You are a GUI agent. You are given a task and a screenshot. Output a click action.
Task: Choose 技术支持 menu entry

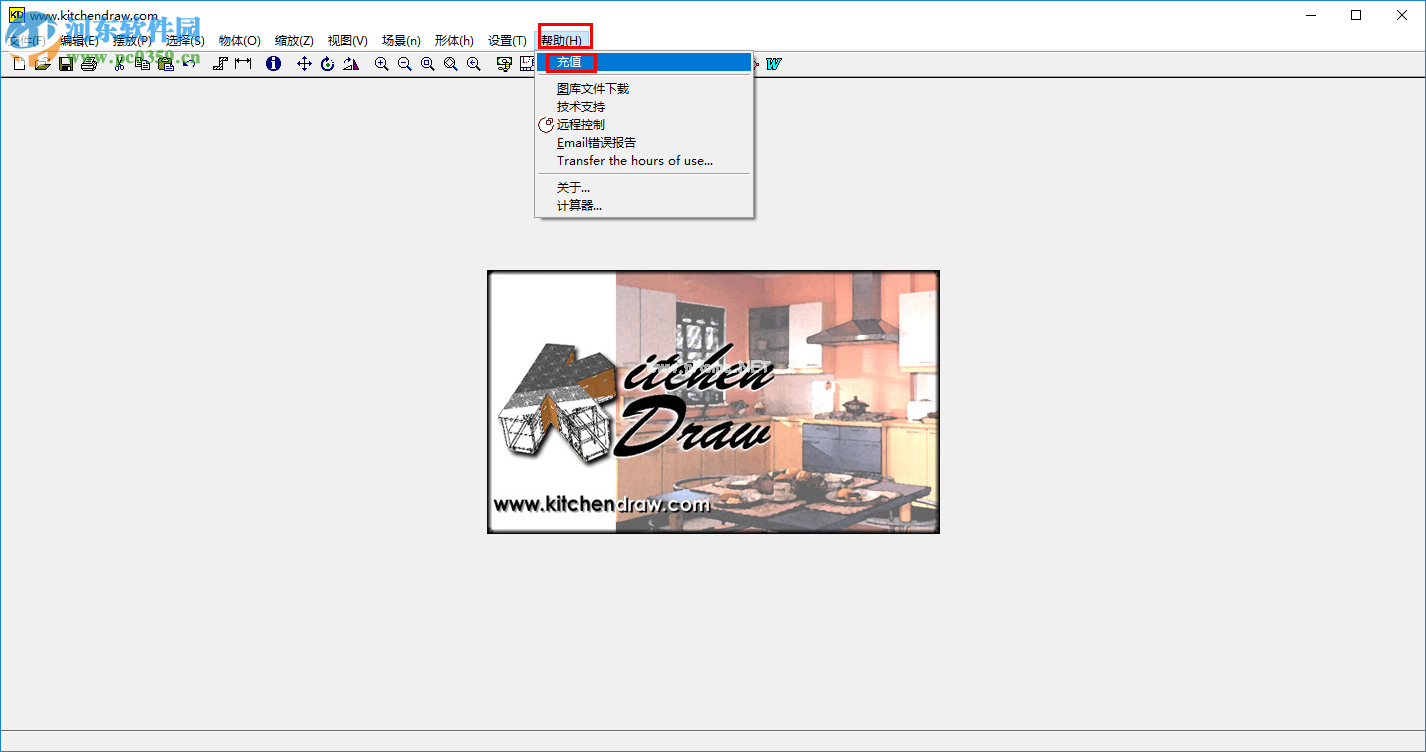[x=644, y=107]
